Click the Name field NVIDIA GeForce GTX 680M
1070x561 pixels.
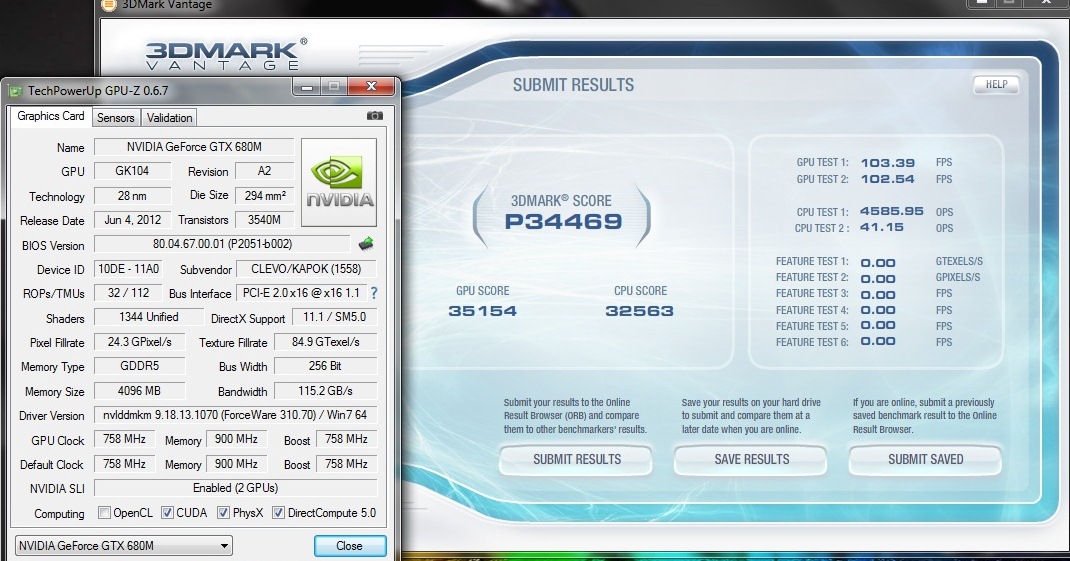click(194, 147)
